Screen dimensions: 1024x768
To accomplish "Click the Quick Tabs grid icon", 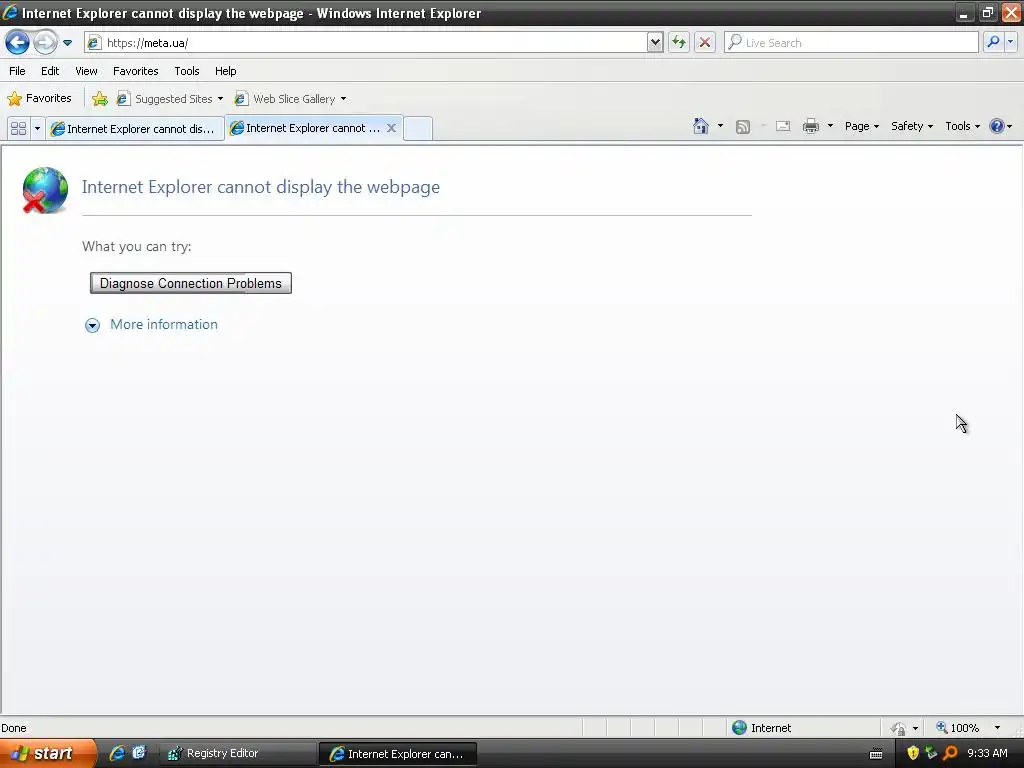I will [18, 129].
